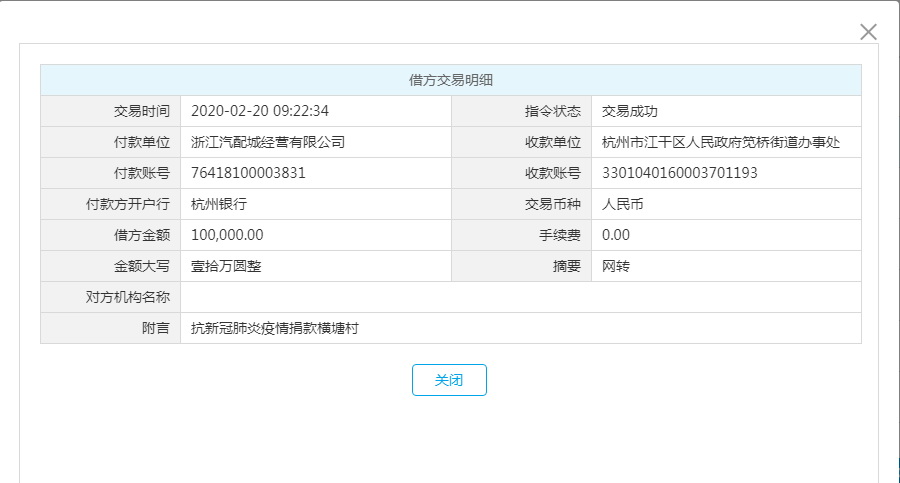Click the payer name 浙江汽配城经营有限公司

click(268, 142)
